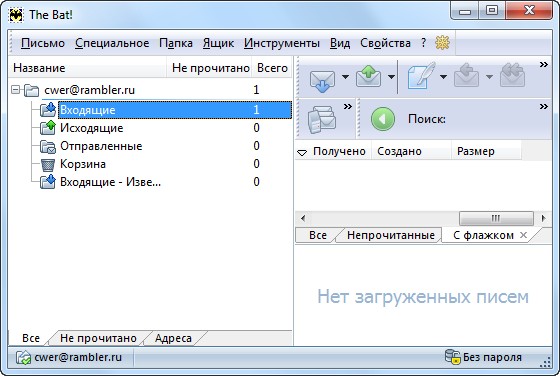Click the unread count 1 for Входящие
560x376 pixels.
(x=256, y=110)
